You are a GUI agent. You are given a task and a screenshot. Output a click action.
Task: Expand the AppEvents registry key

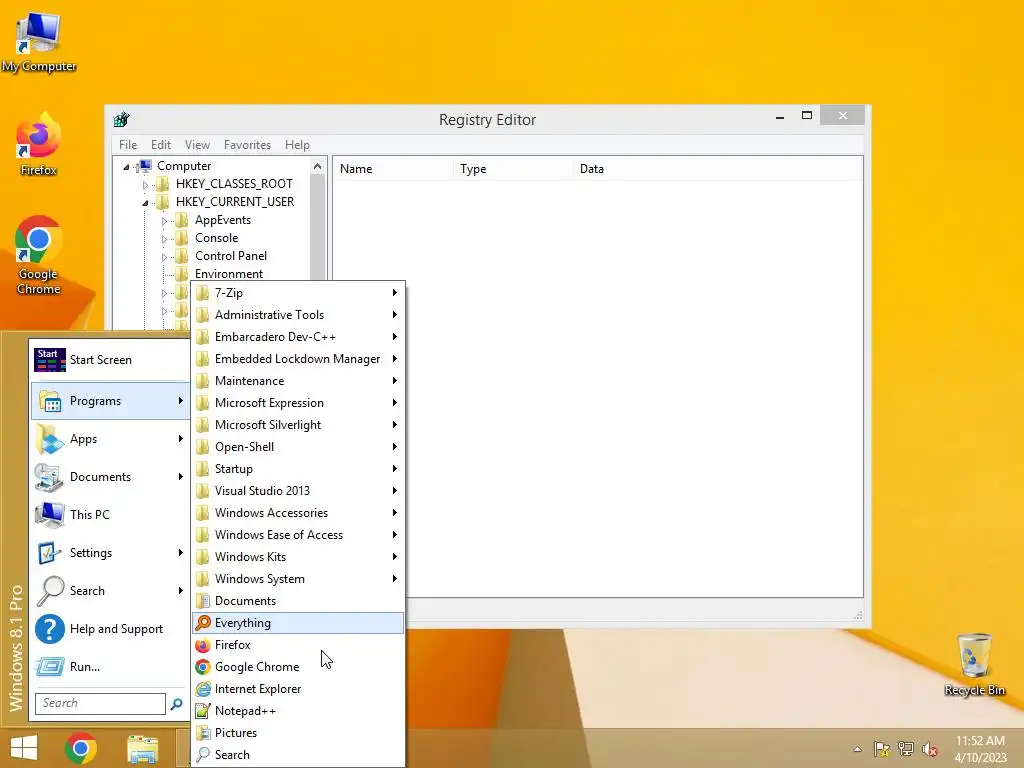(164, 221)
